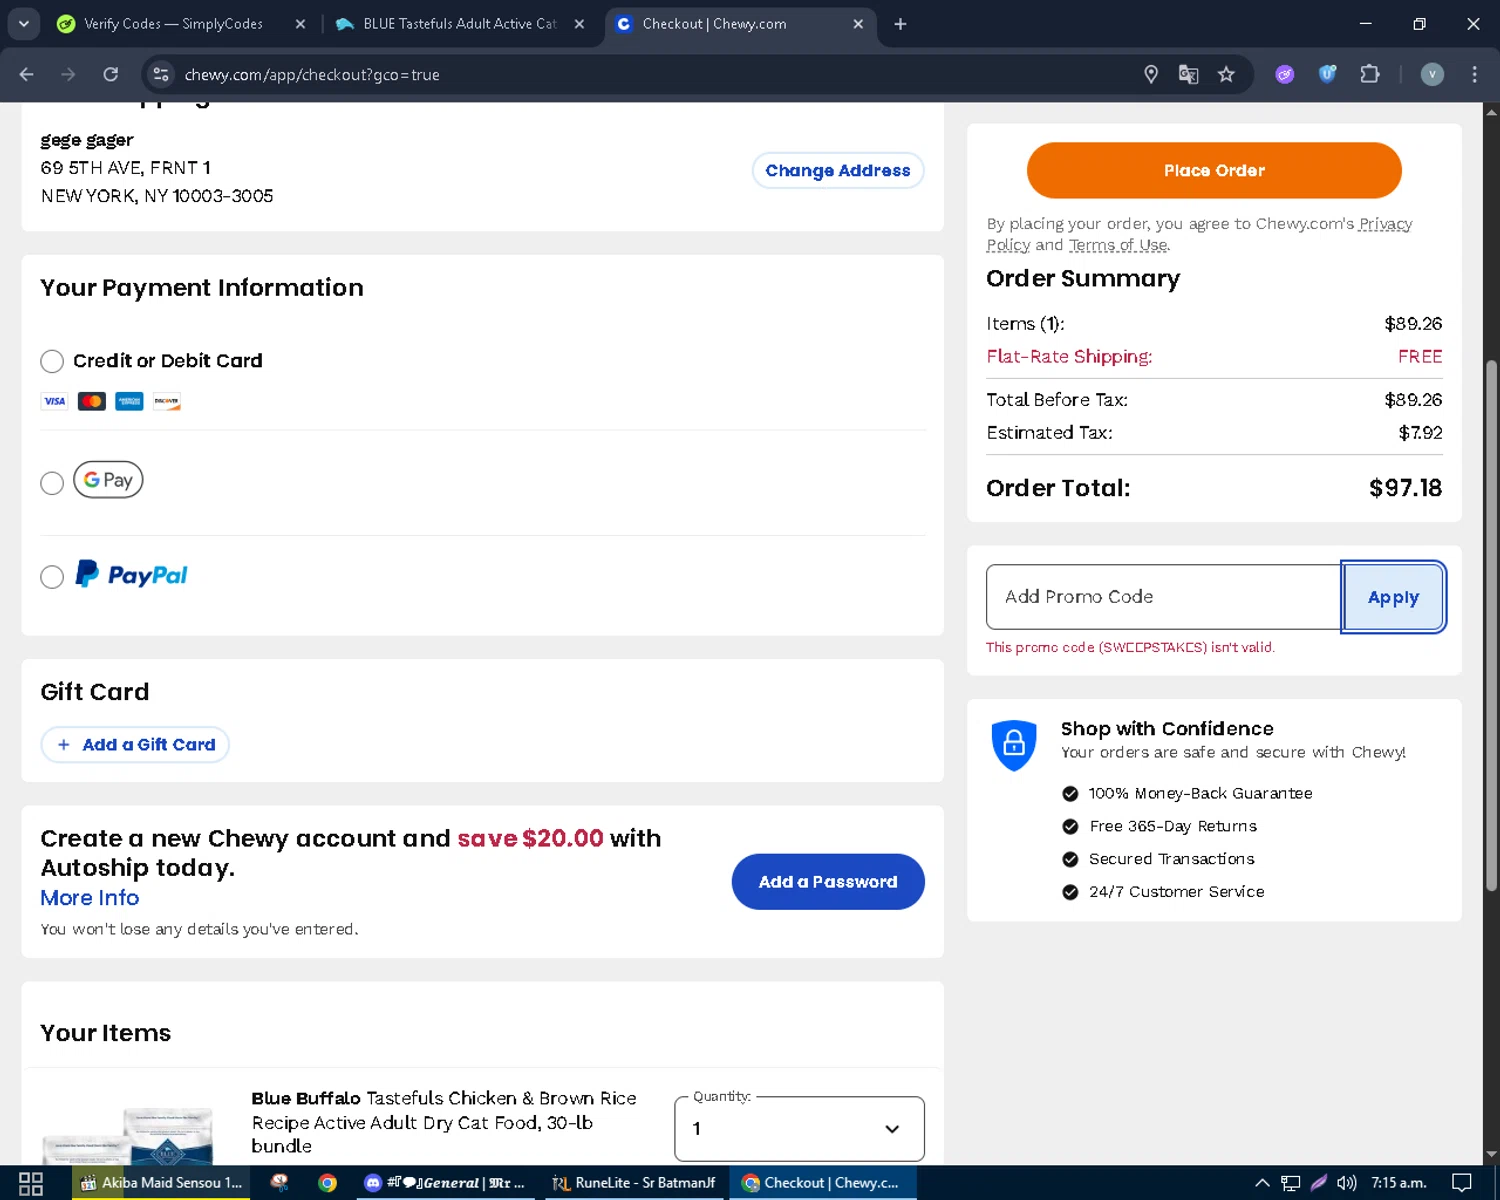Click the invalid promo code error message

[x=1130, y=647]
